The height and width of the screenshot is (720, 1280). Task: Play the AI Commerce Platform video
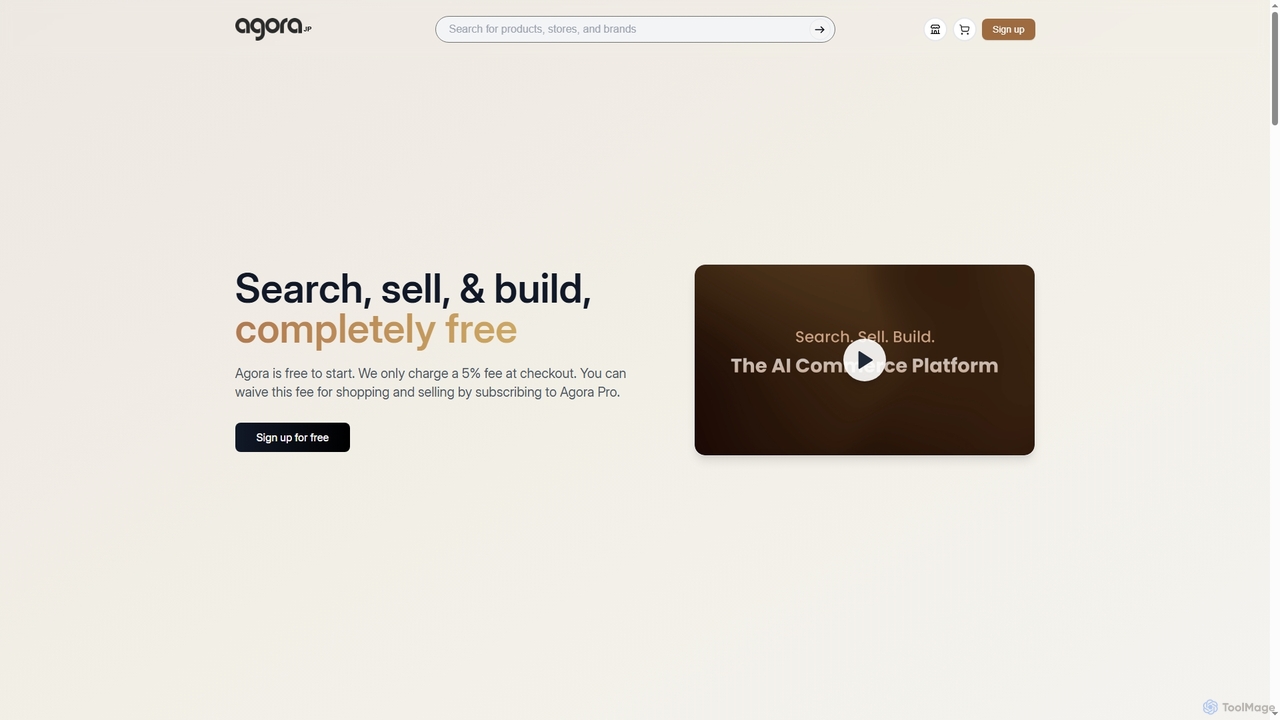point(864,360)
